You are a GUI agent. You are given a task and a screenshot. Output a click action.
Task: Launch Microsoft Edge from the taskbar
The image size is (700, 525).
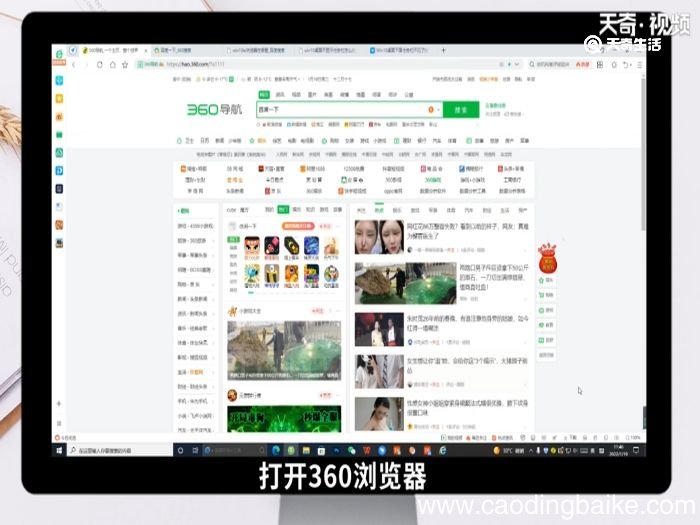point(276,450)
